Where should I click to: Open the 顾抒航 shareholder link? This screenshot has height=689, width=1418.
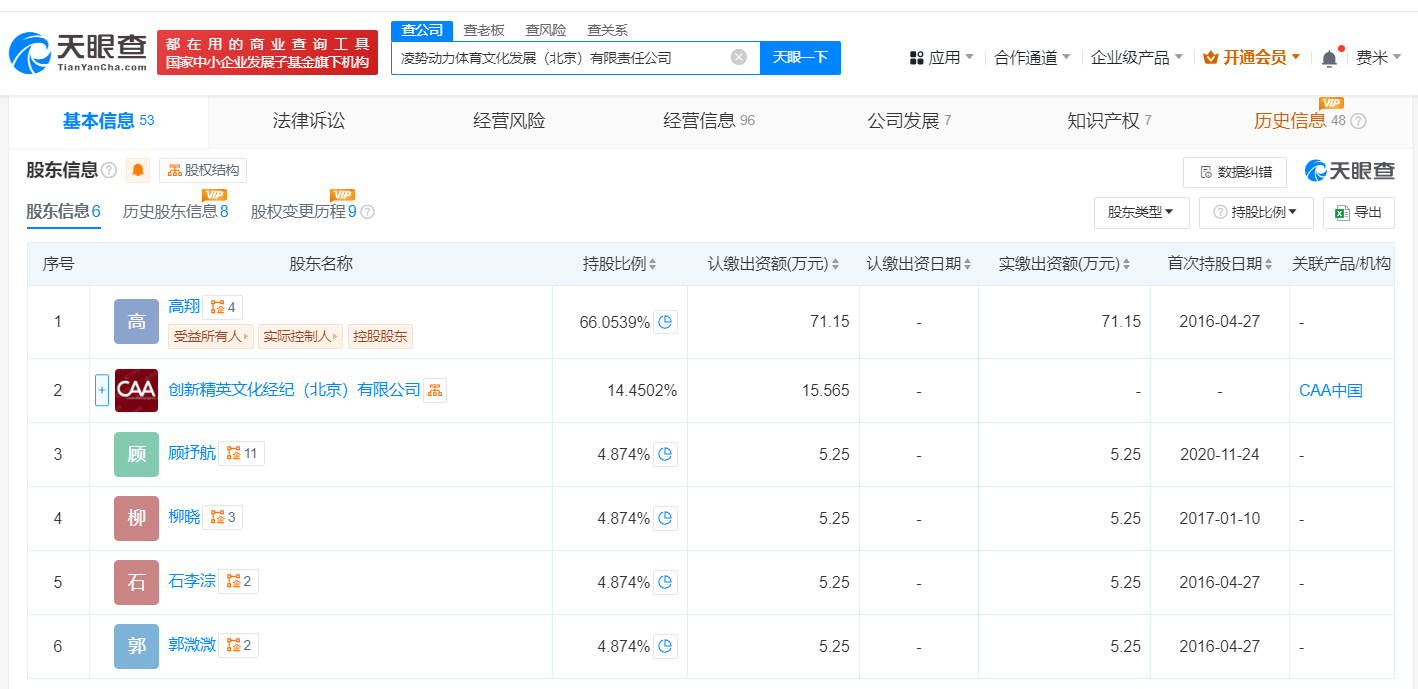[x=192, y=453]
